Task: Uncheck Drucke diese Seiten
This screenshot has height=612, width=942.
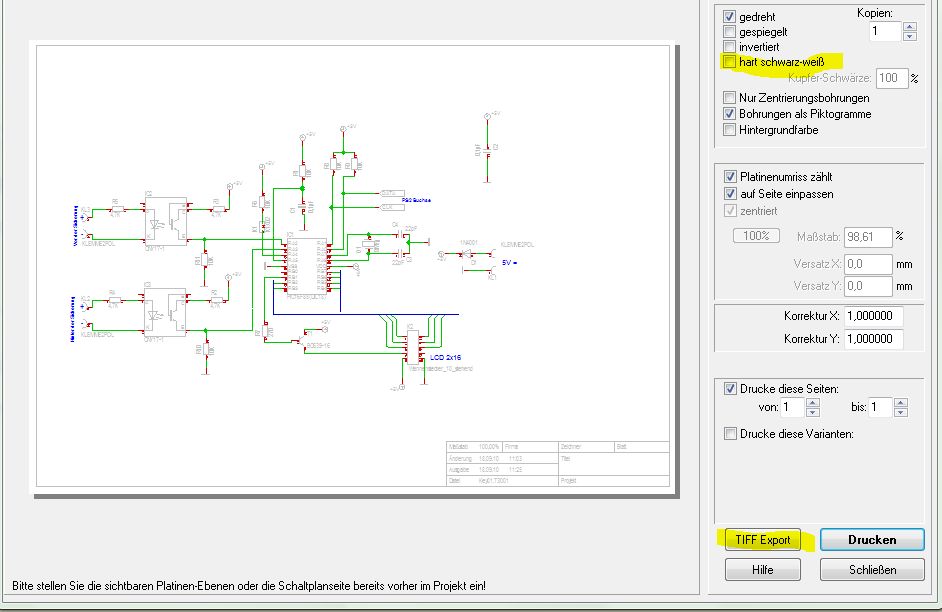Action: point(730,389)
